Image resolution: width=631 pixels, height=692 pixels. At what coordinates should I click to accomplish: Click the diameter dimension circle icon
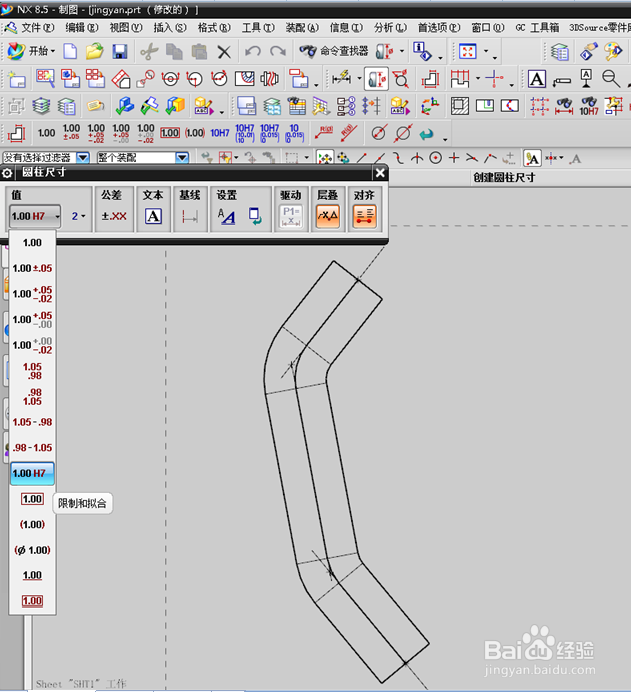[x=379, y=133]
